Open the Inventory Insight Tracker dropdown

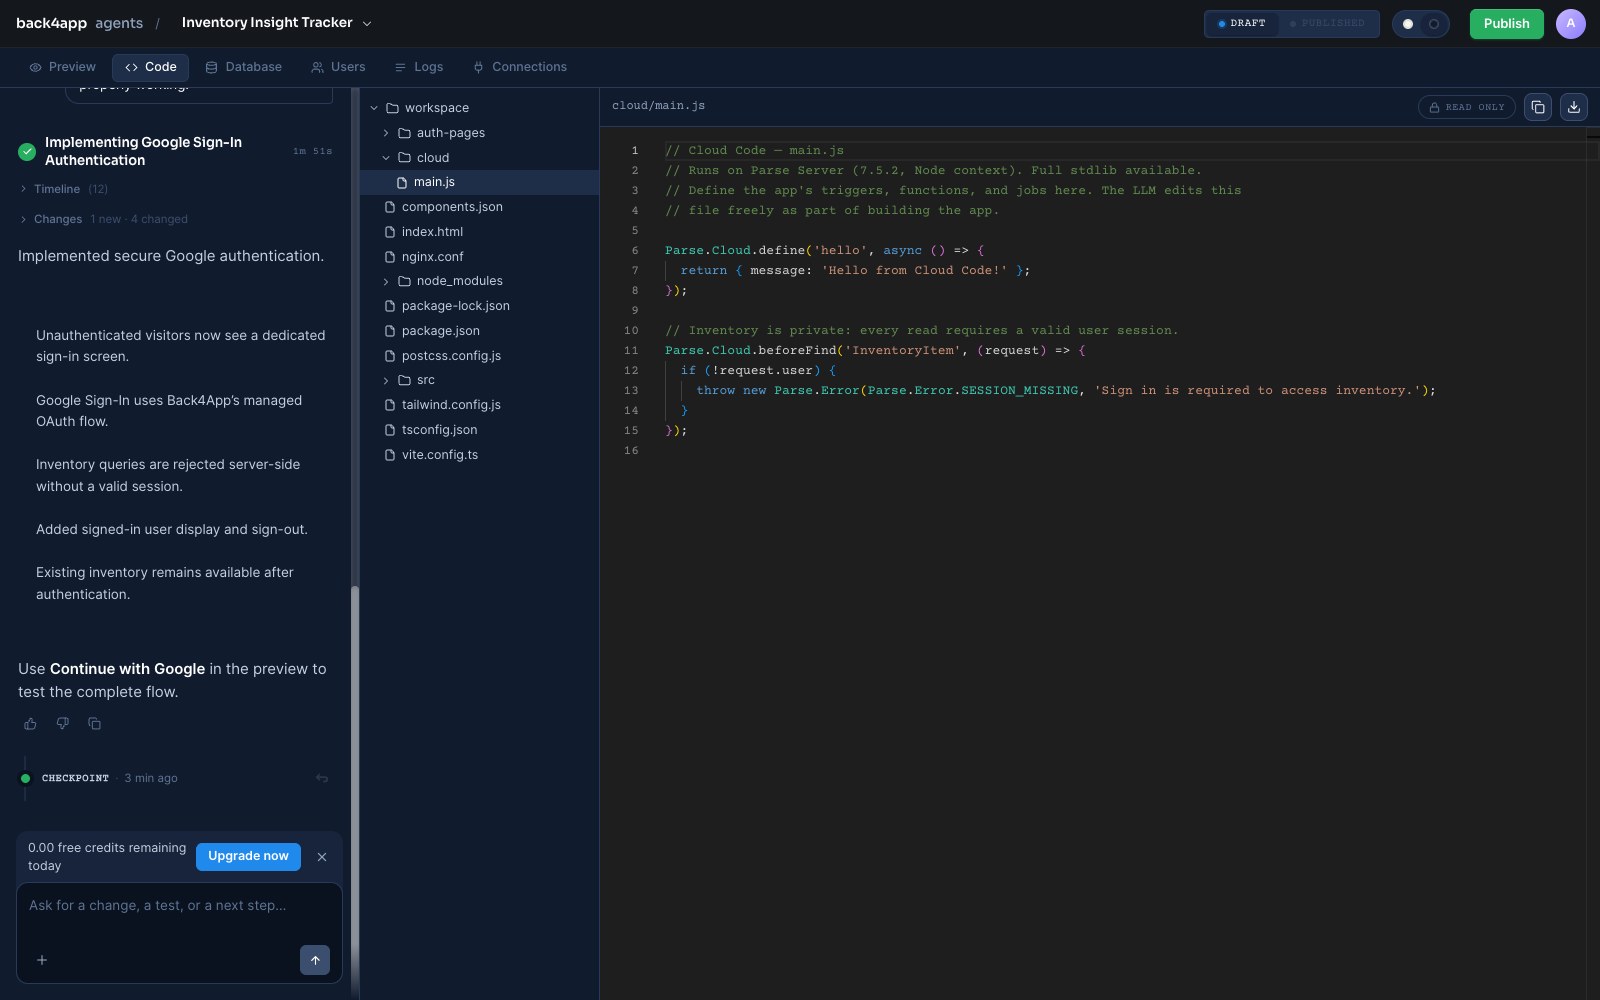pyautogui.click(x=277, y=23)
